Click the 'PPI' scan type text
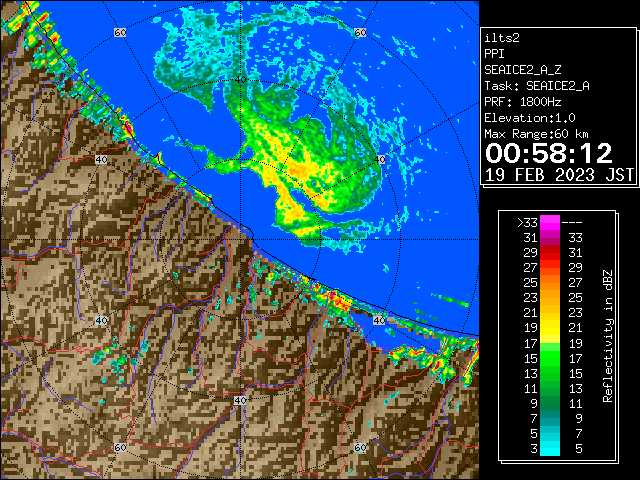640x480 pixels. tap(494, 54)
